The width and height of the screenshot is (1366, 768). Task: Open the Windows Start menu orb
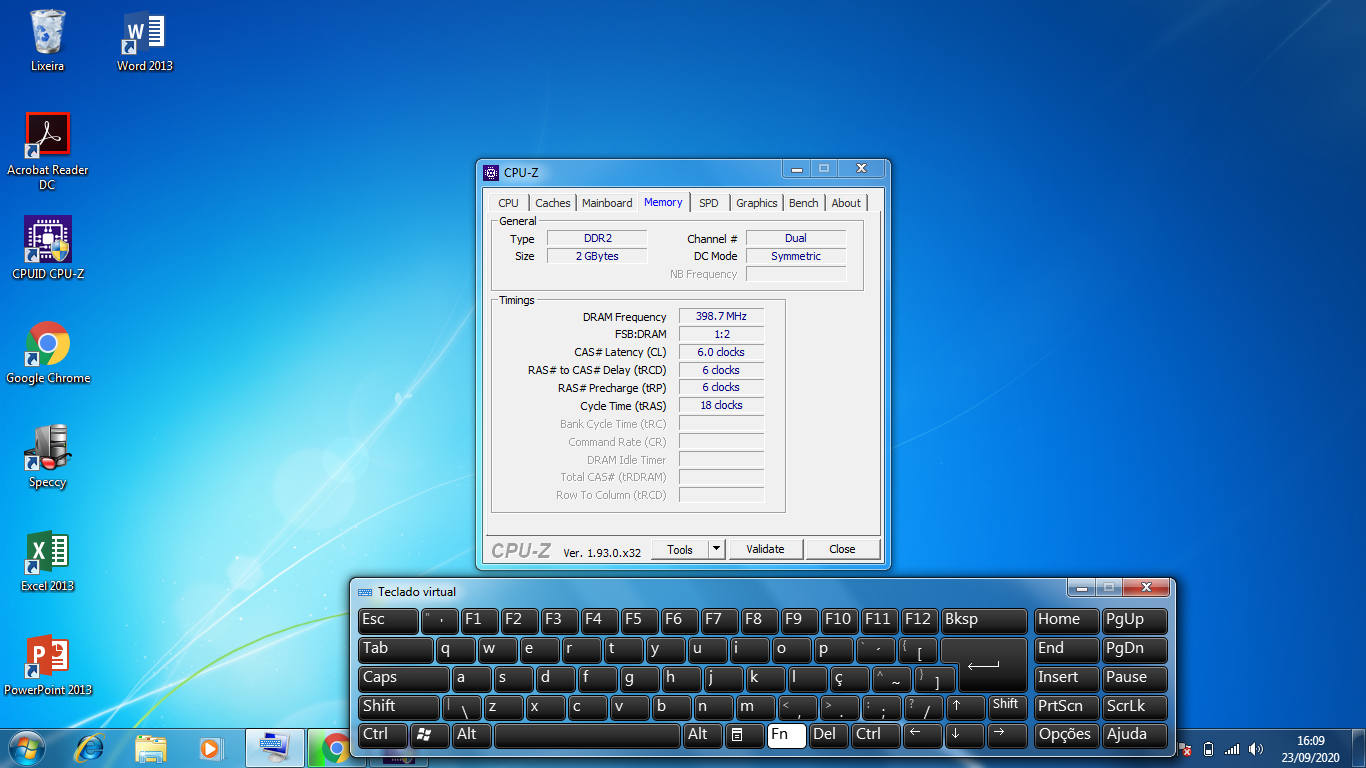26,747
